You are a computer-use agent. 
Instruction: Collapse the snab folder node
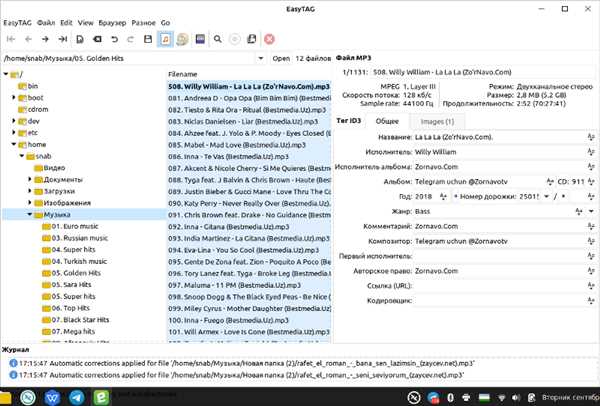22,156
